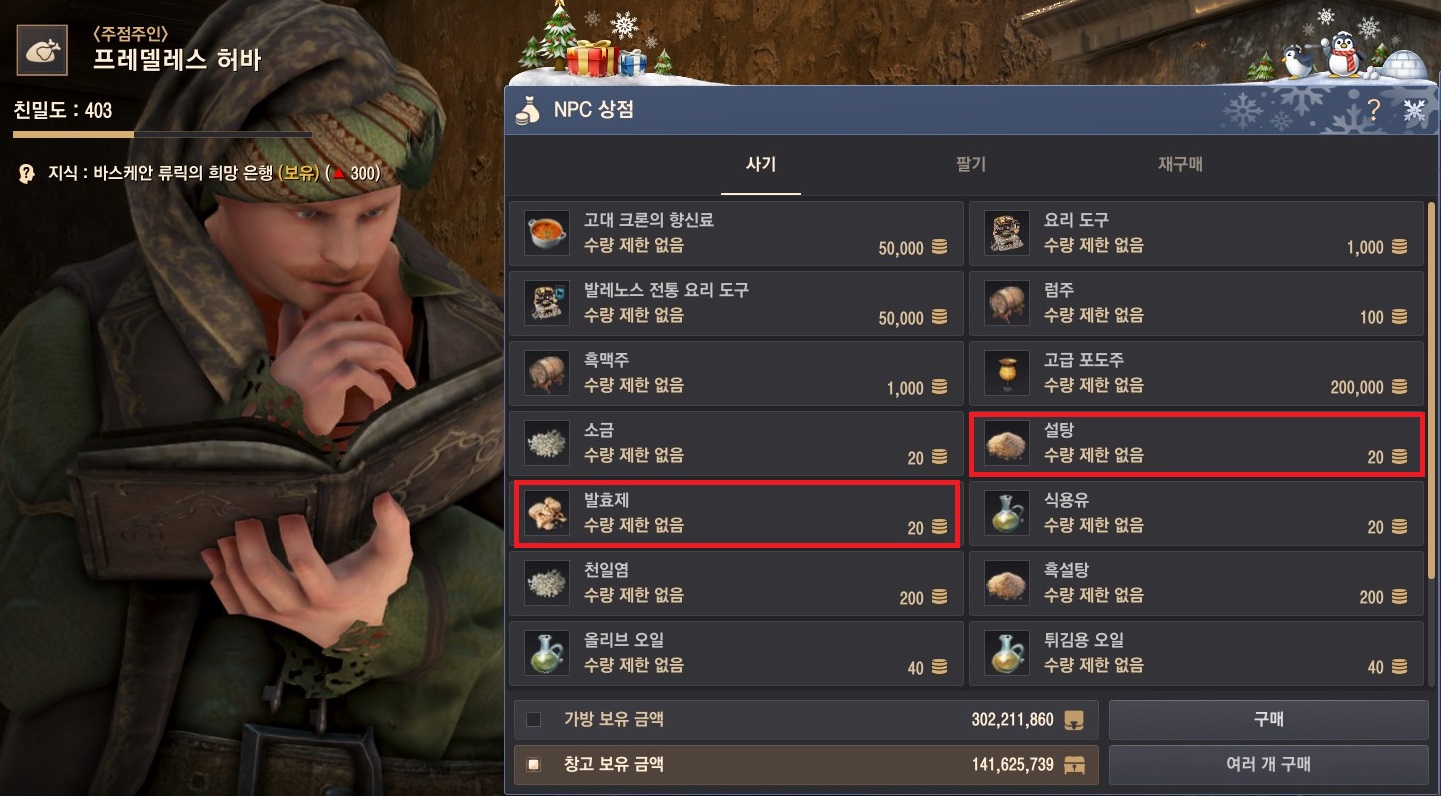Viewport: 1441px width, 796px height.
Task: Select the 요리 도구 cooking utensil icon
Action: pyautogui.click(x=1007, y=233)
